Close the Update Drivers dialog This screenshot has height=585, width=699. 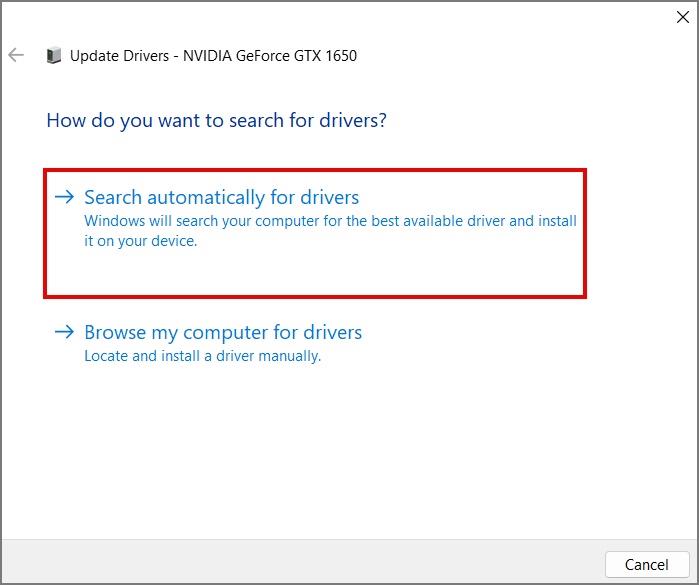tap(683, 17)
